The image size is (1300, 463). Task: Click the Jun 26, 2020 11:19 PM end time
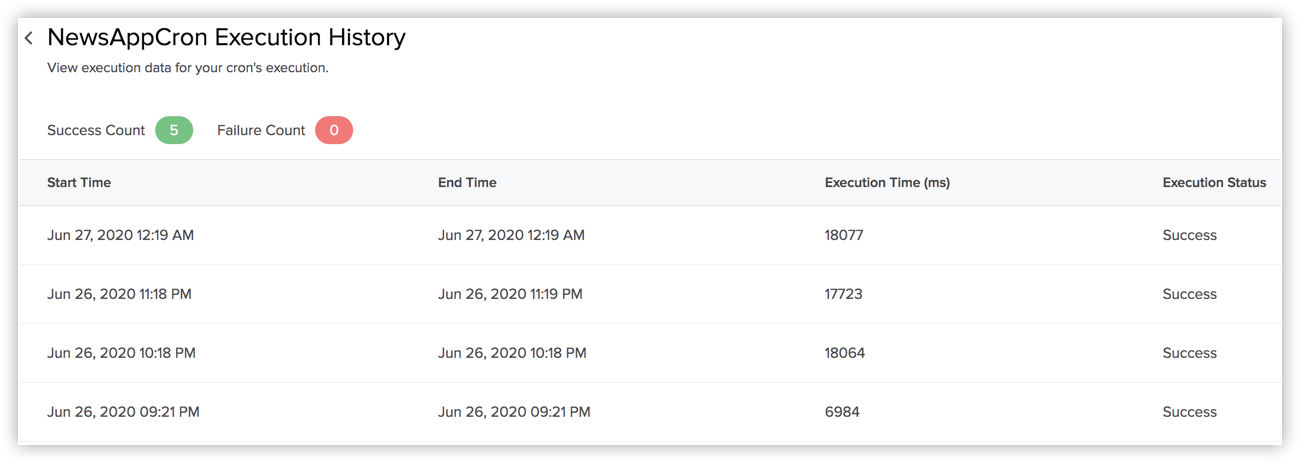[x=510, y=295]
